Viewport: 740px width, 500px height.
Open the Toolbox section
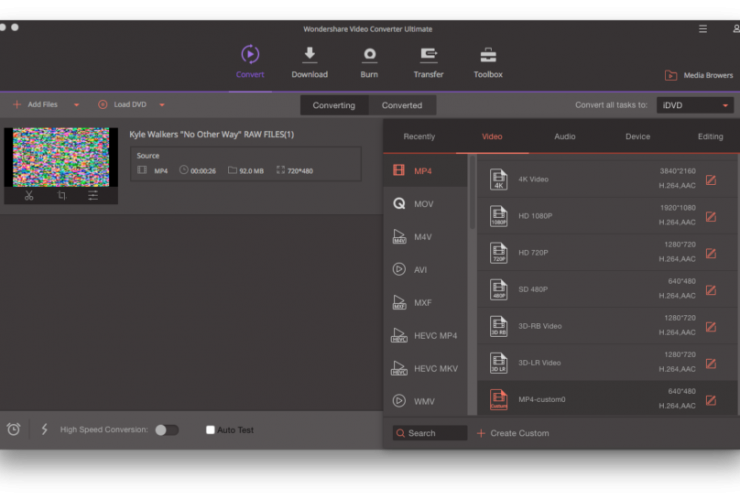point(488,62)
